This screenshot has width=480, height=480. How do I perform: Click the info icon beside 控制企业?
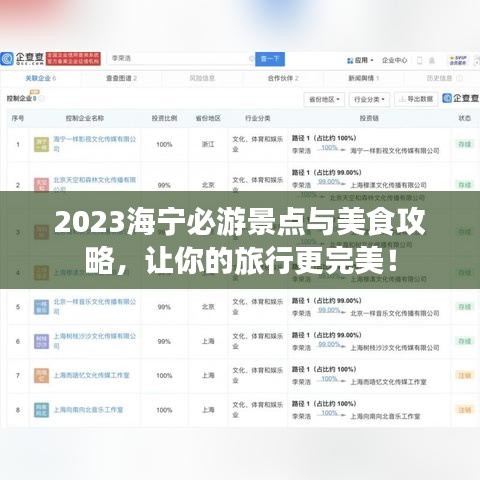click(x=42, y=98)
